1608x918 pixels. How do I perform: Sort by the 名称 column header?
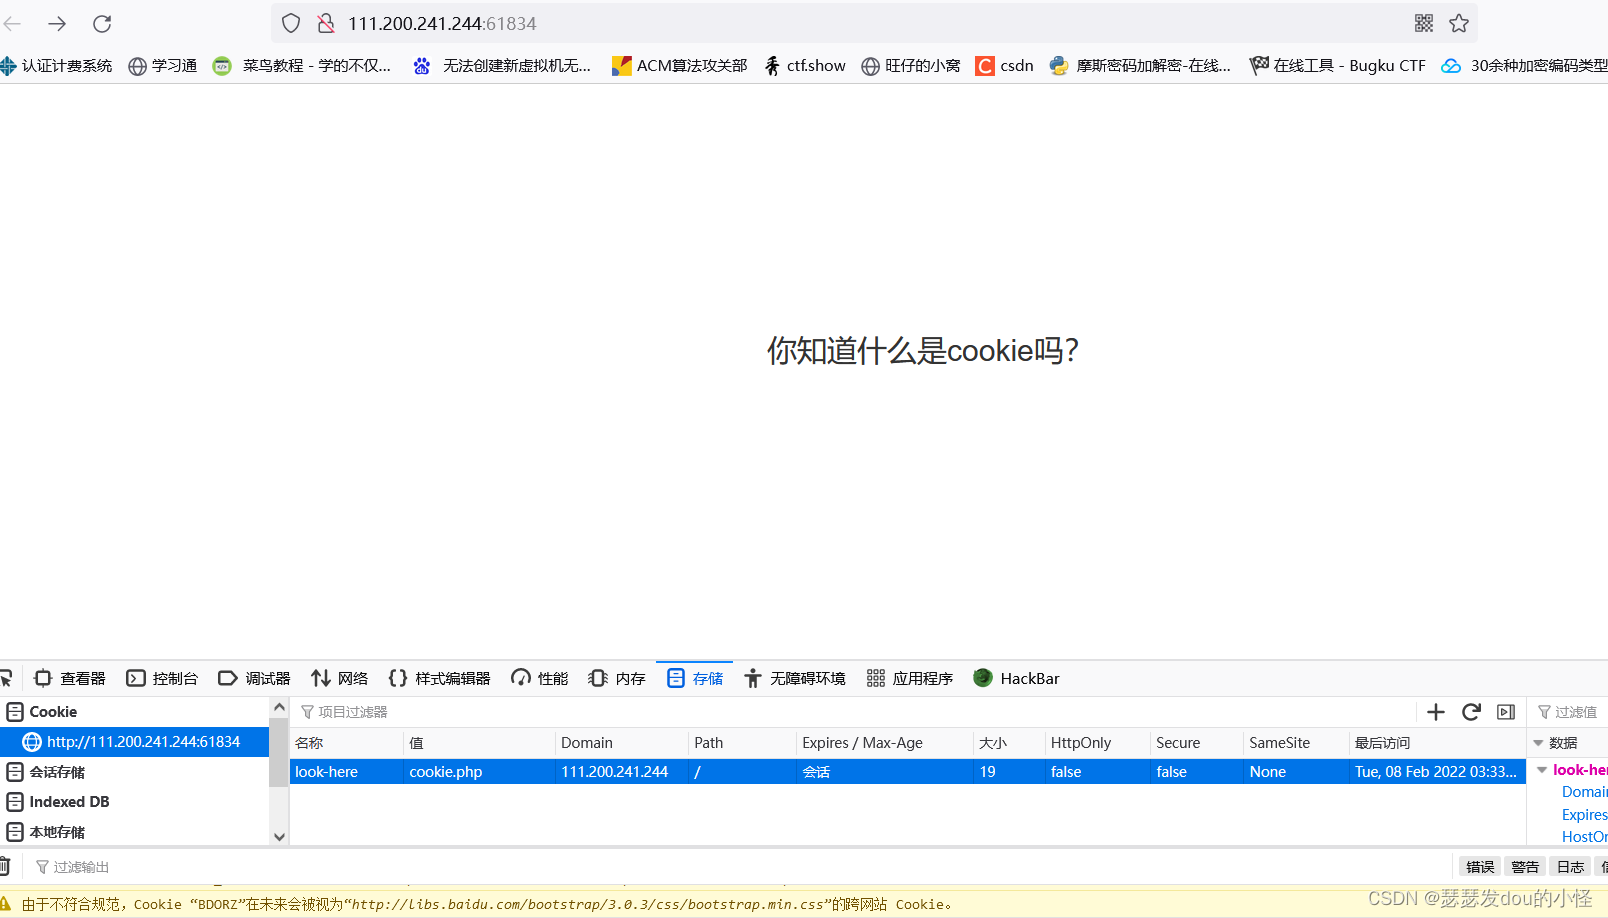(346, 743)
